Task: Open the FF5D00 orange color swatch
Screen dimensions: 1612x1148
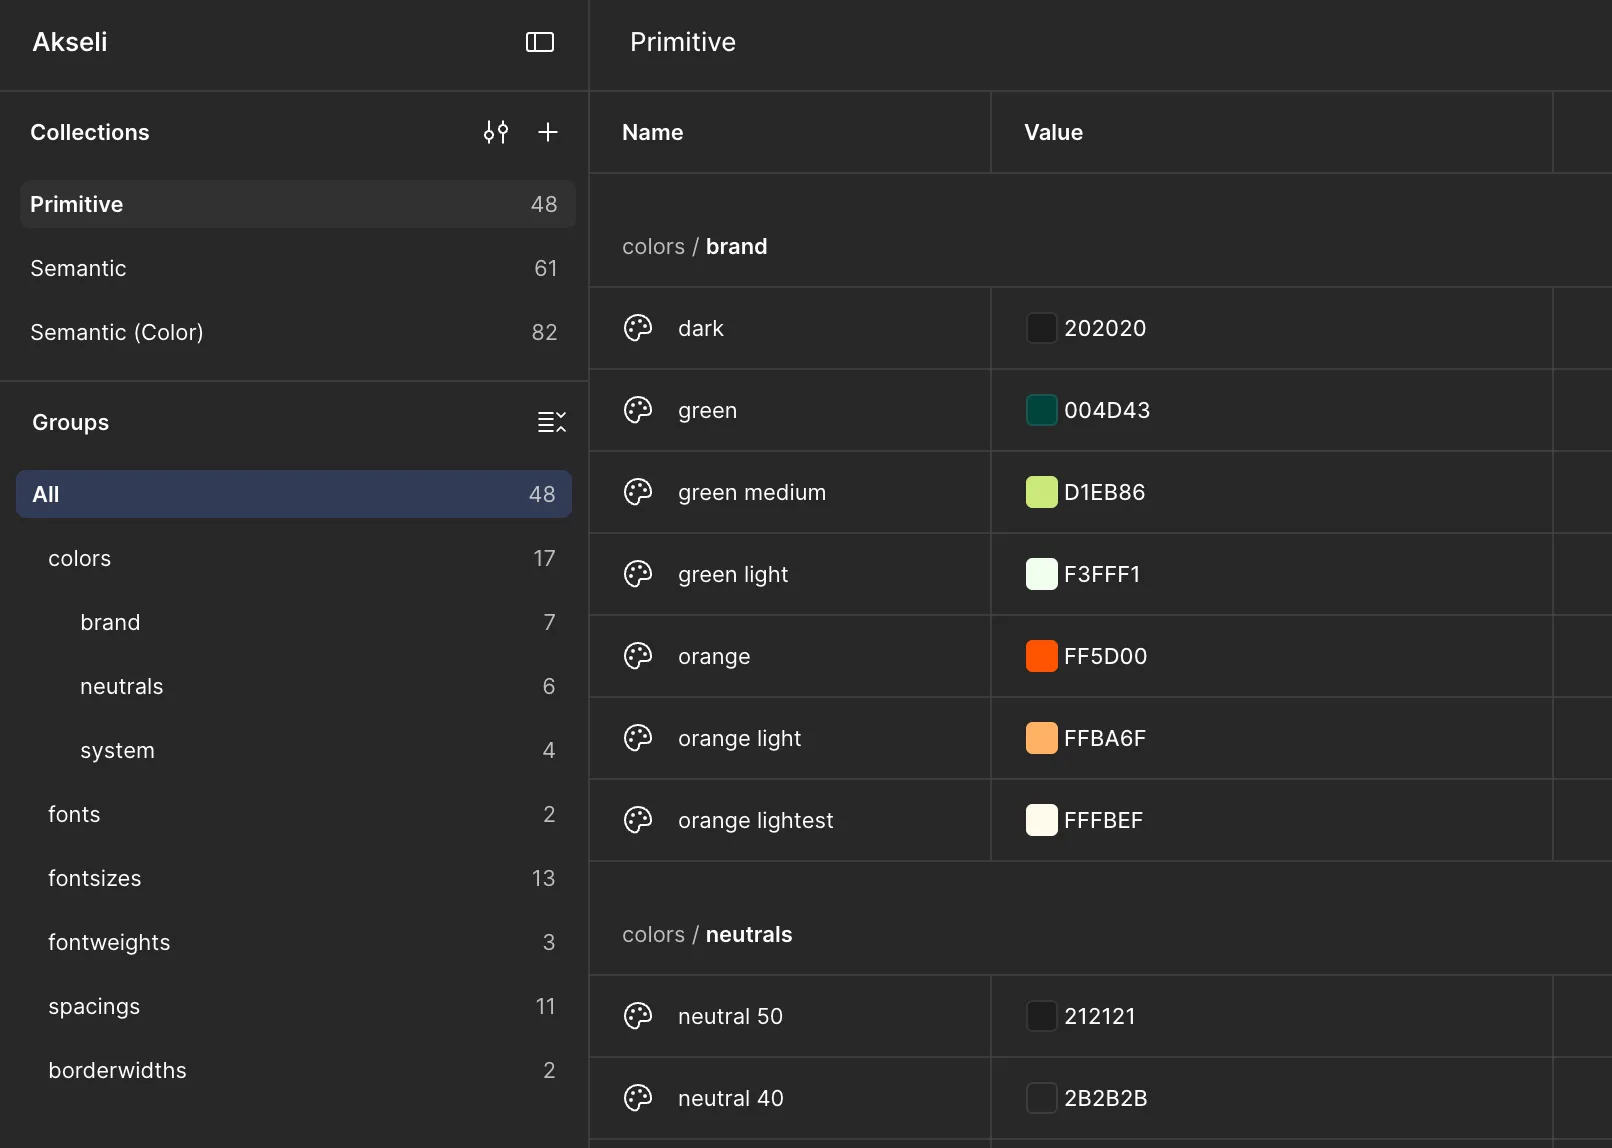Action: pyautogui.click(x=1042, y=656)
